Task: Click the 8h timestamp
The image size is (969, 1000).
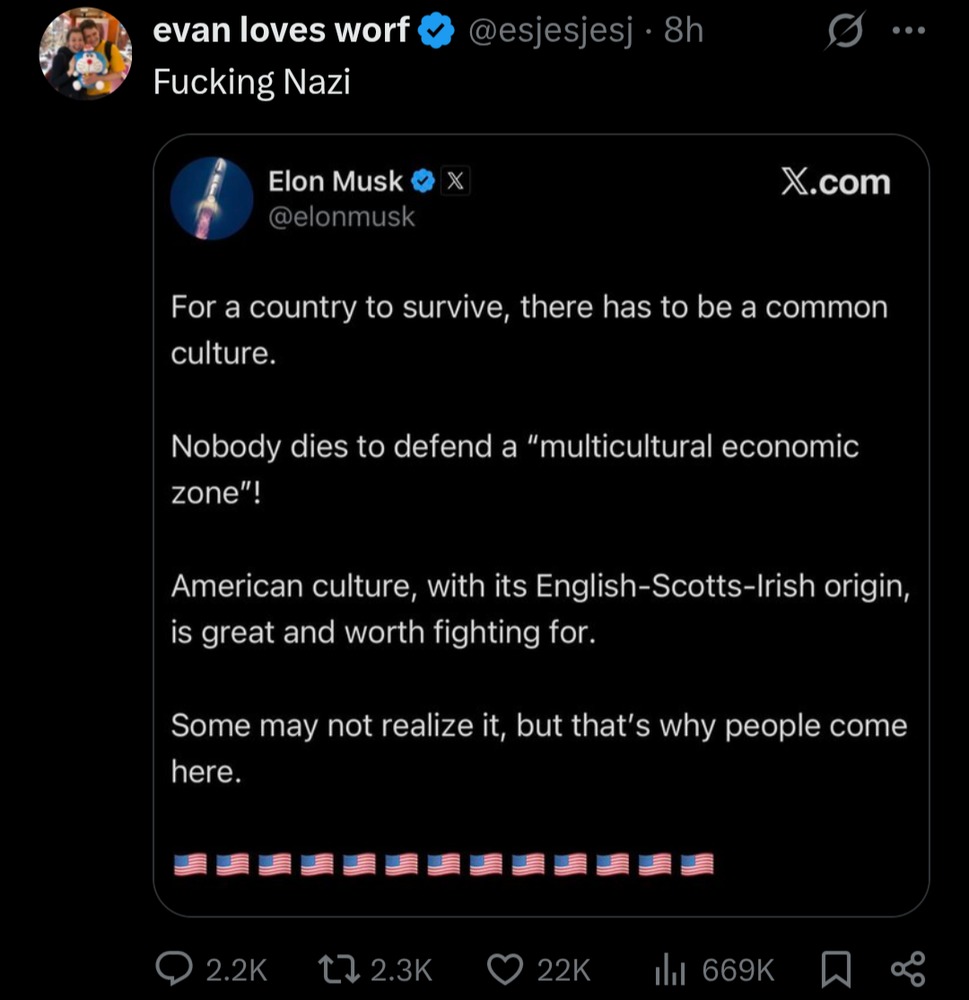Action: point(684,31)
